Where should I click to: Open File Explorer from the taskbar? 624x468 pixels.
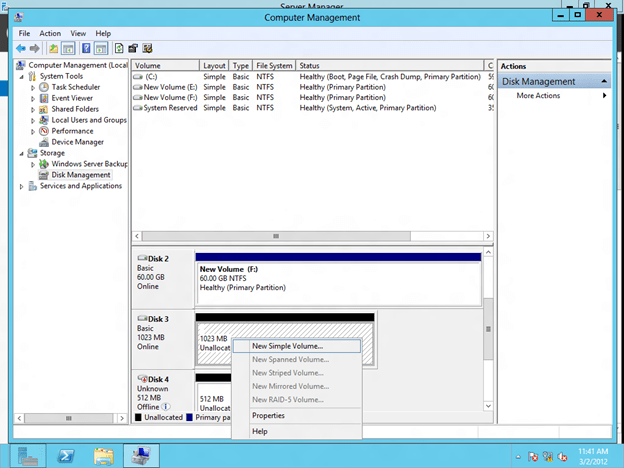104,456
